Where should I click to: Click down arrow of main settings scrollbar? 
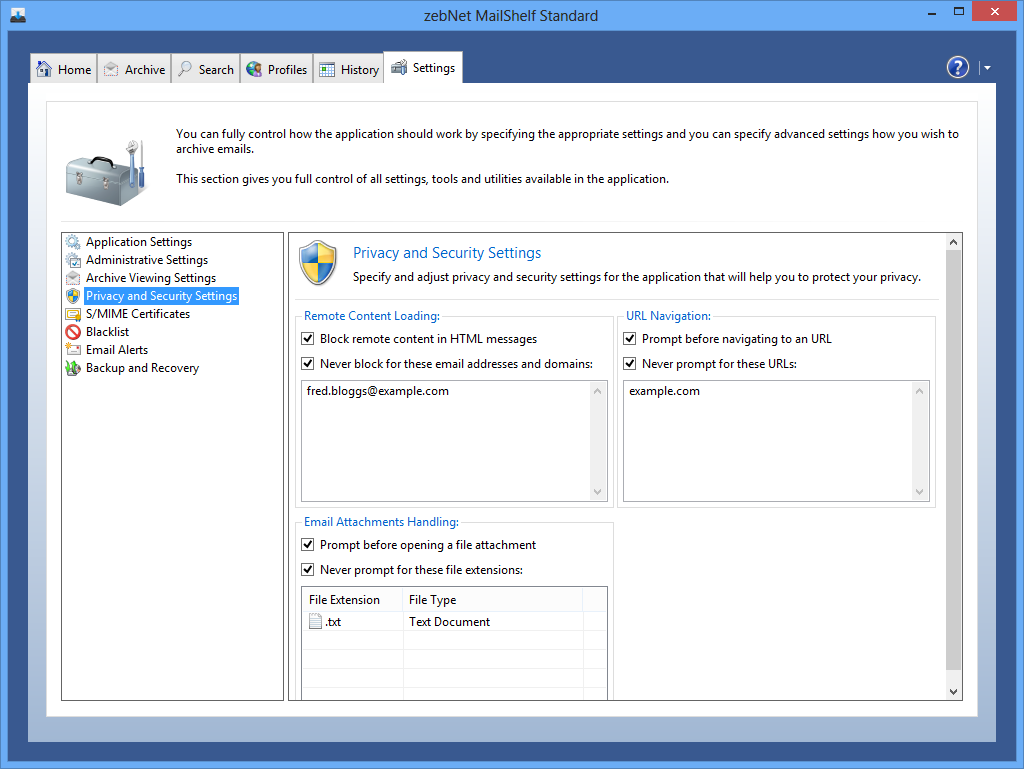(x=953, y=691)
